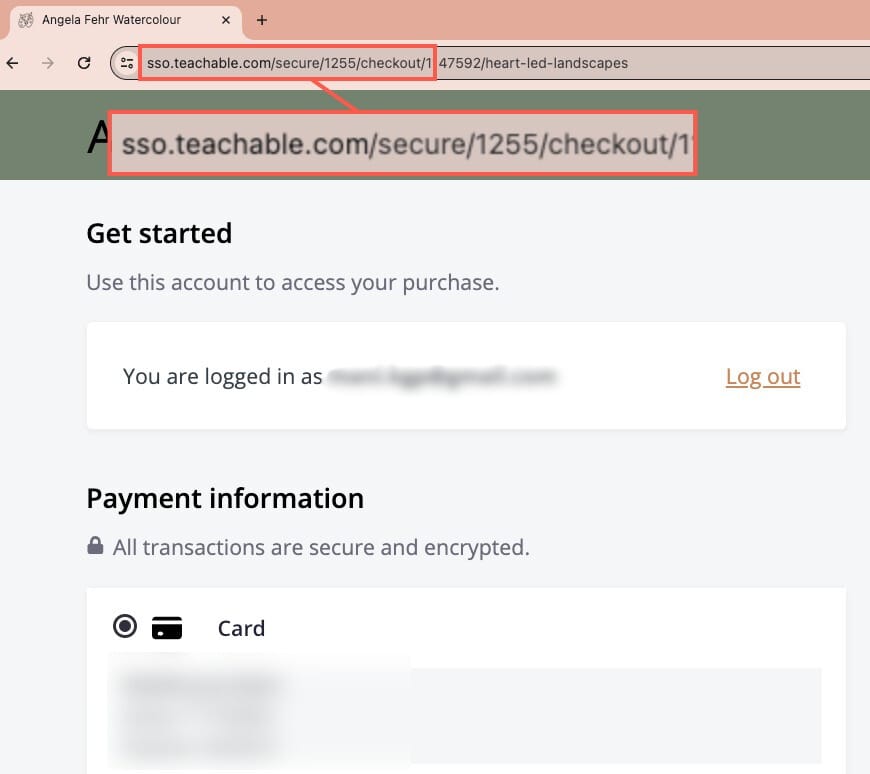Click the blurred card details field
This screenshot has width=870, height=774.
(465, 716)
